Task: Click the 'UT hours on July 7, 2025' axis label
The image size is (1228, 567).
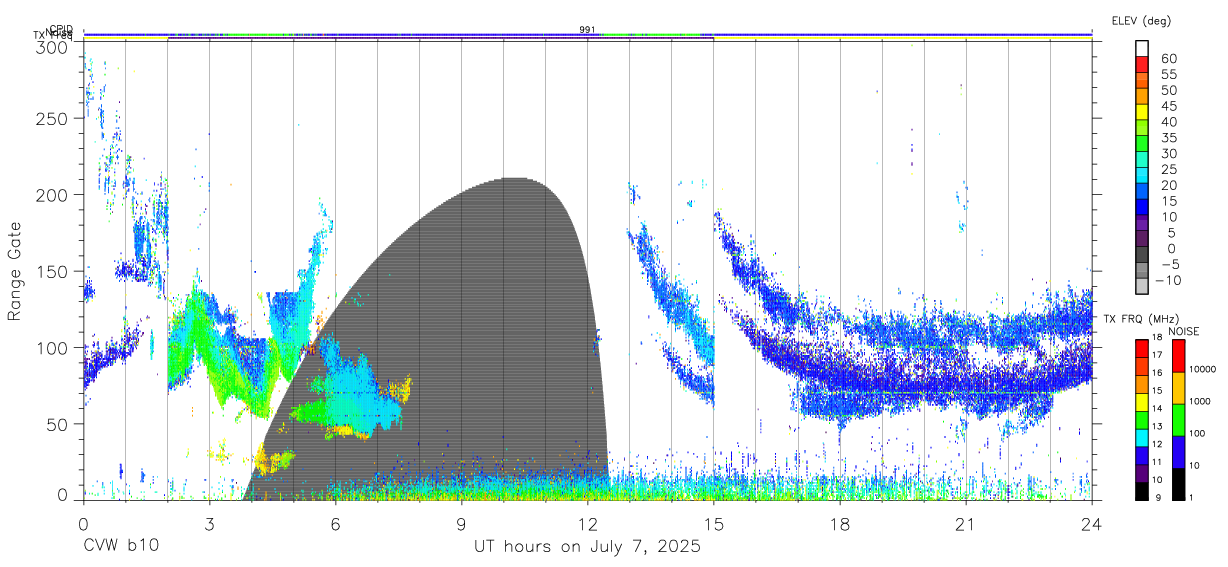Action: coord(587,547)
